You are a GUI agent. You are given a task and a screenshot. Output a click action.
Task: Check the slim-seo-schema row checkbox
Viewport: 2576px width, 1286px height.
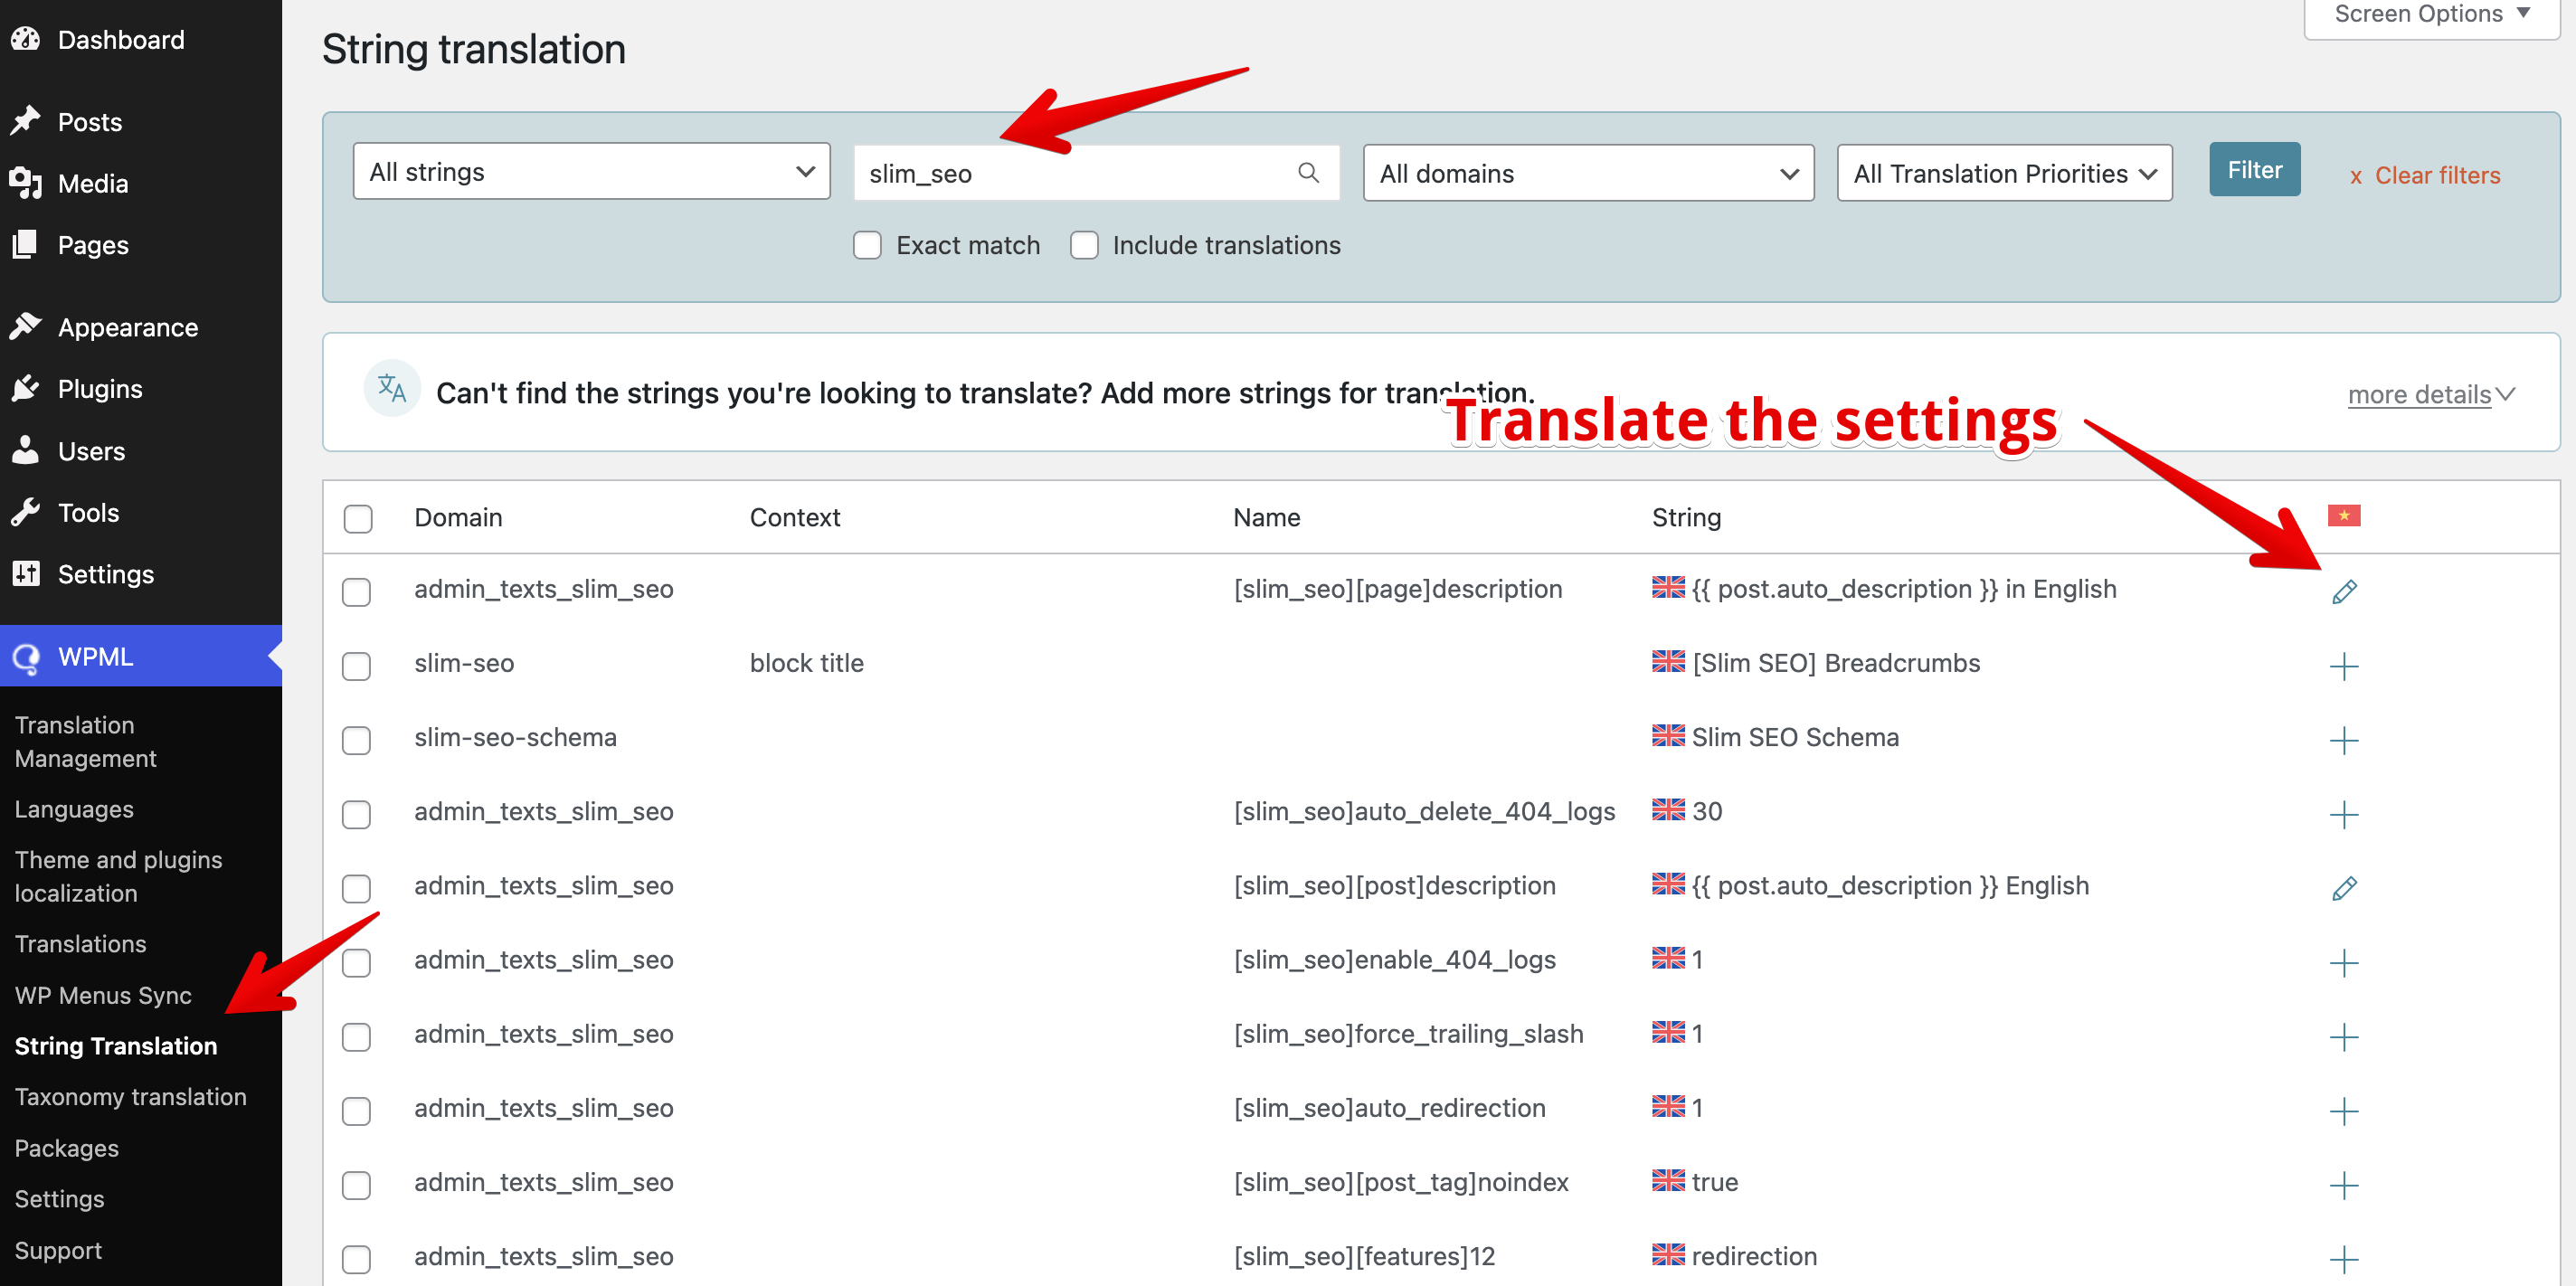point(356,739)
